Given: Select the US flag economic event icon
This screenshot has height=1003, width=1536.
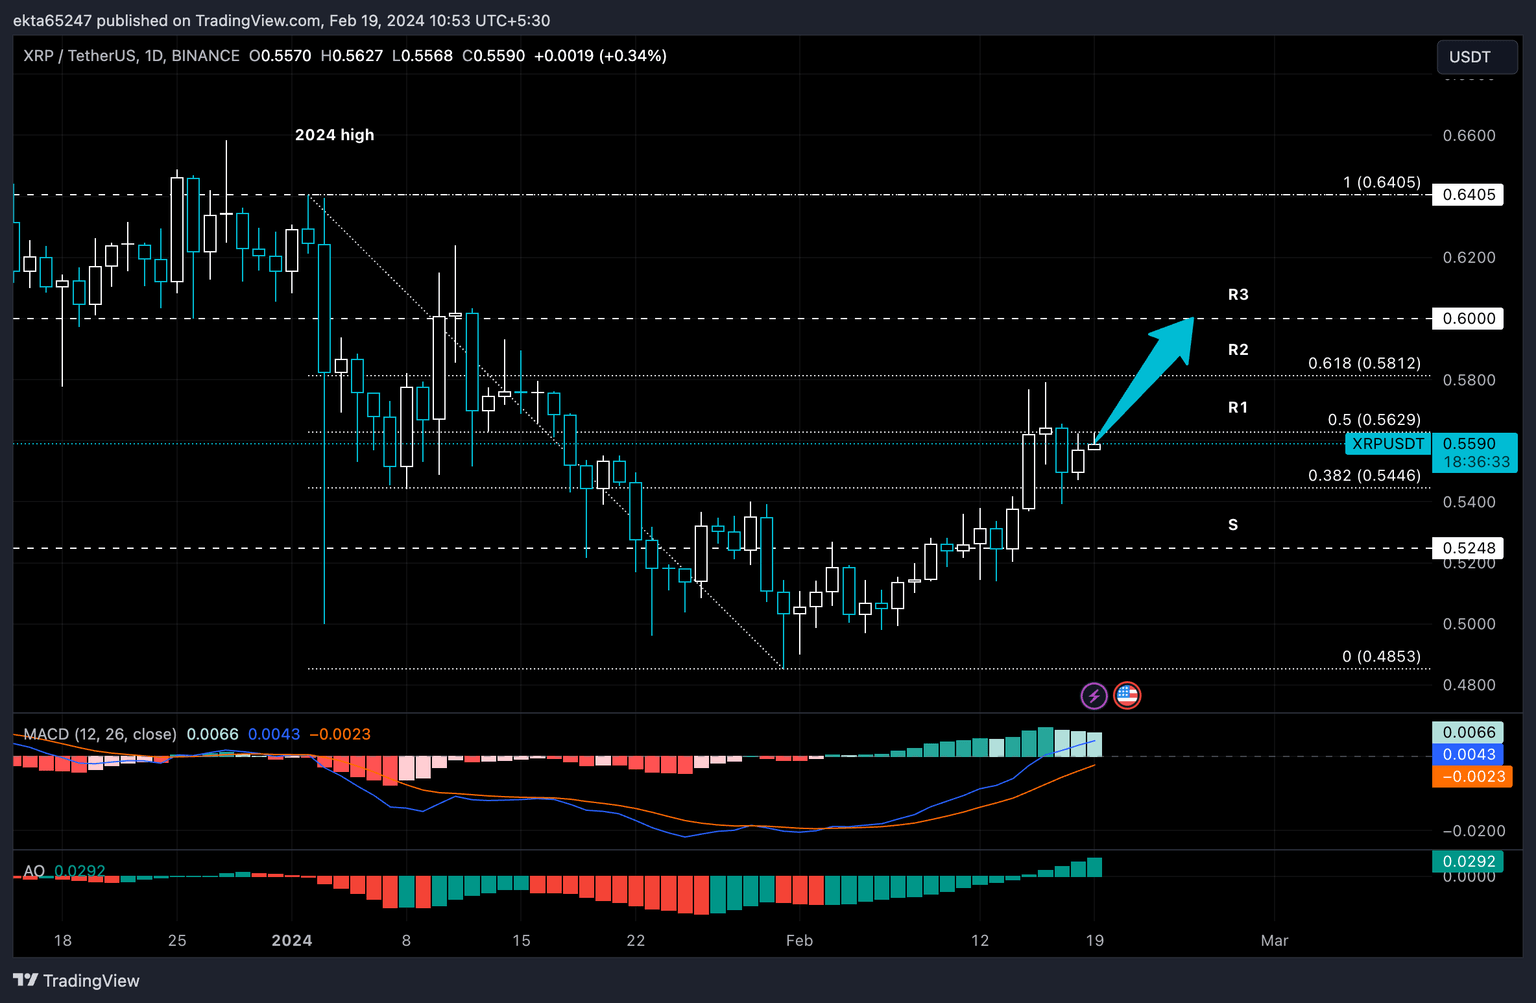Looking at the screenshot, I should tap(1127, 695).
